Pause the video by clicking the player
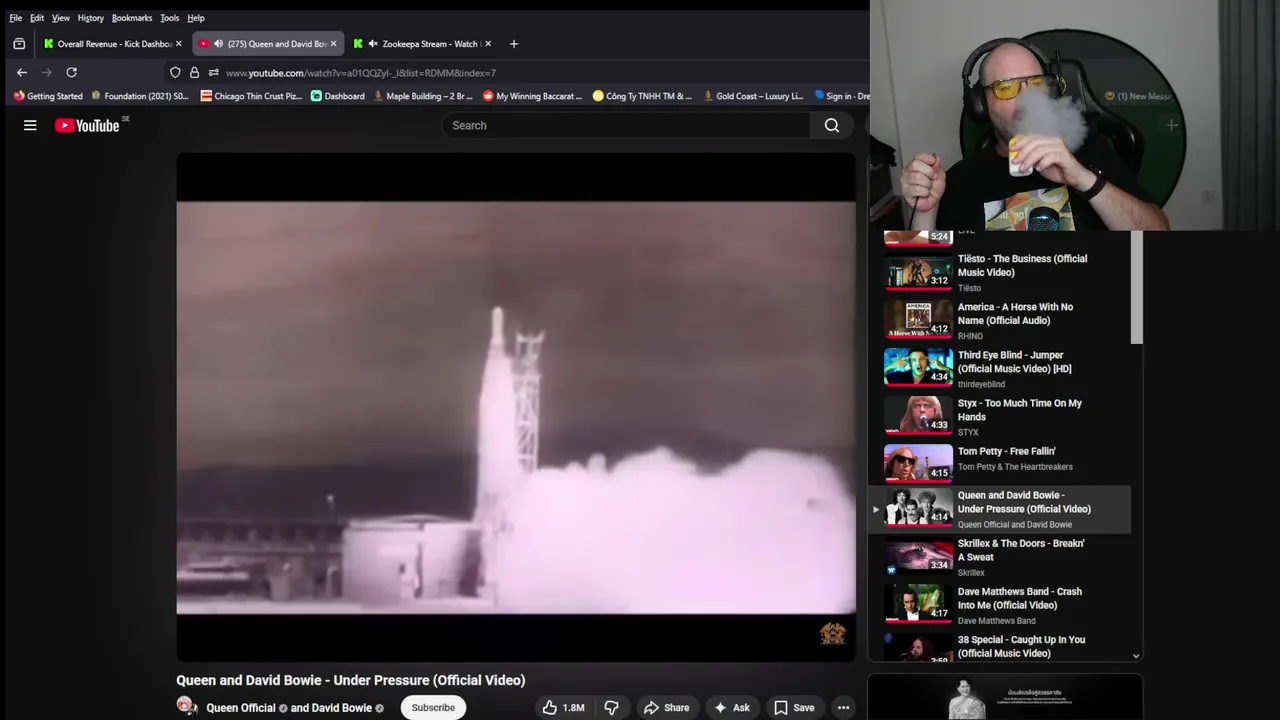Screen dimensions: 1280x720 click(516, 407)
